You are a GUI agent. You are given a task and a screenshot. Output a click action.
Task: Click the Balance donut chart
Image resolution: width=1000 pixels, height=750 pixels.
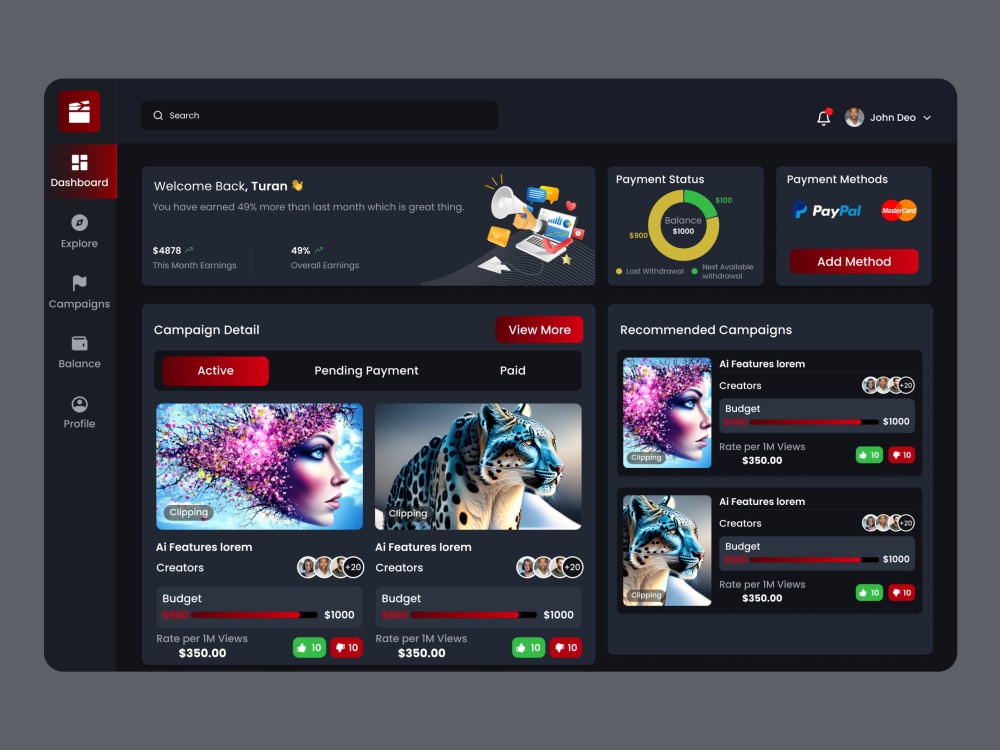pos(683,225)
